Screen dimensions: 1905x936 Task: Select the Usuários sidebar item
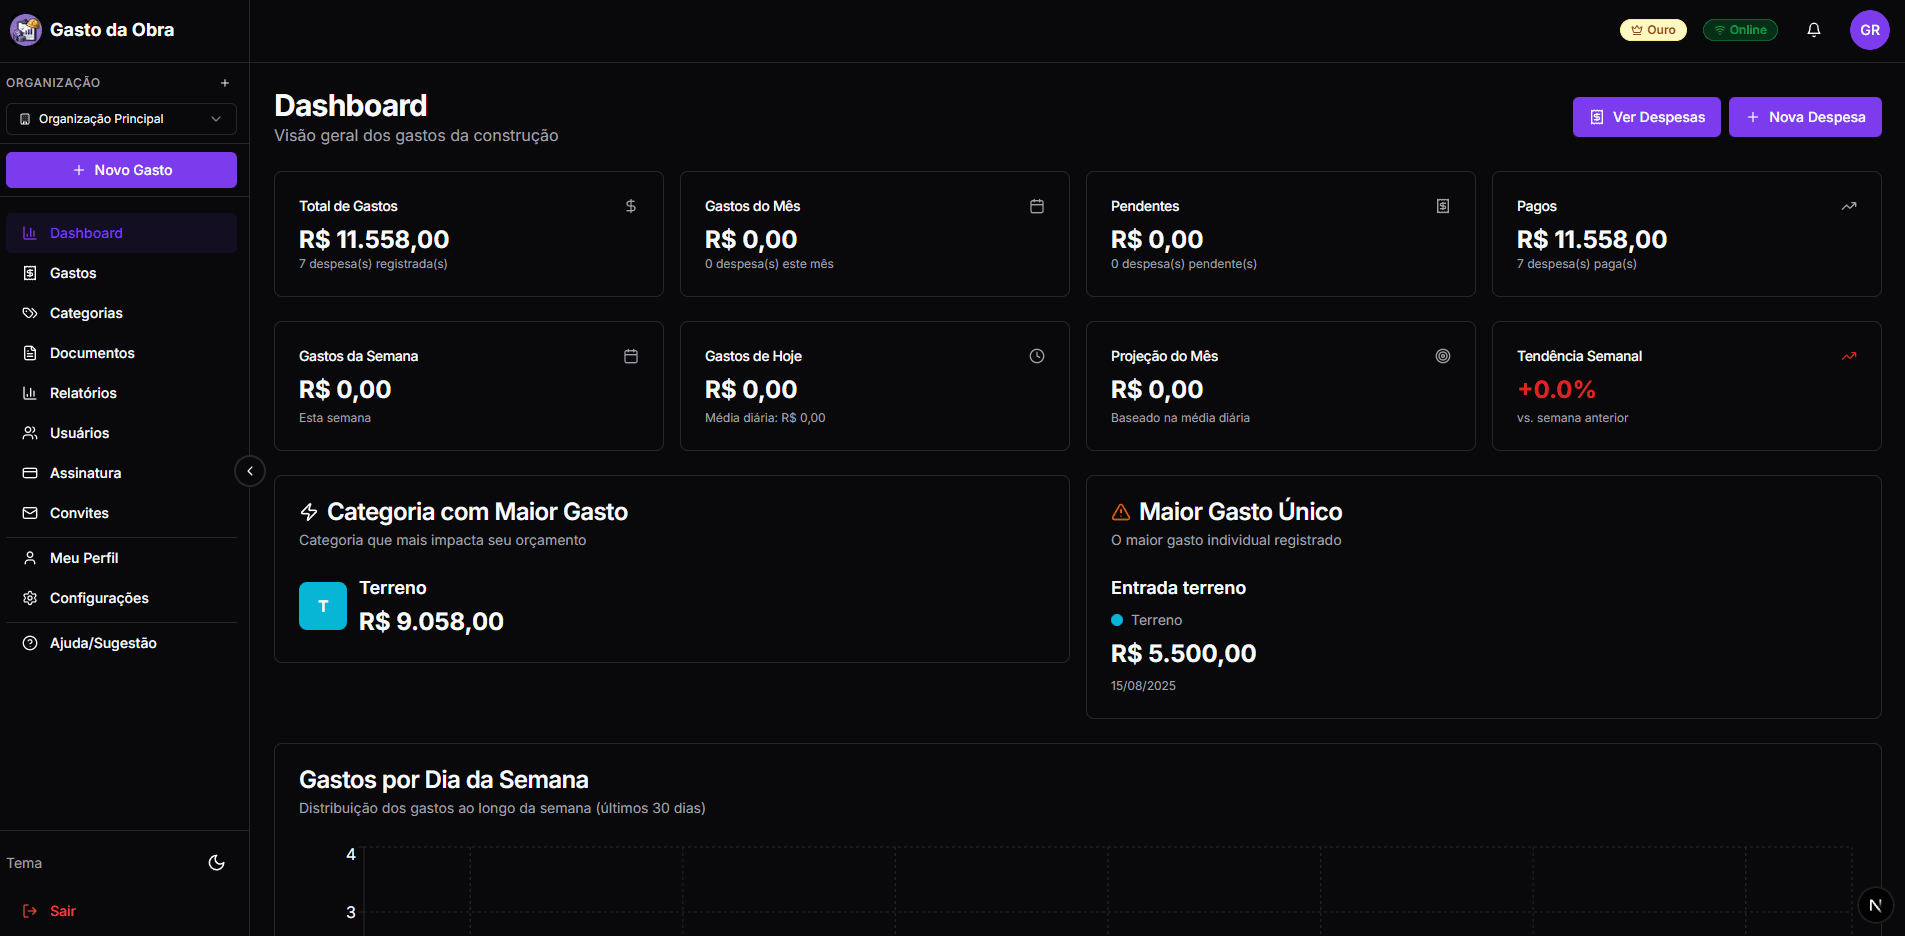tap(79, 432)
